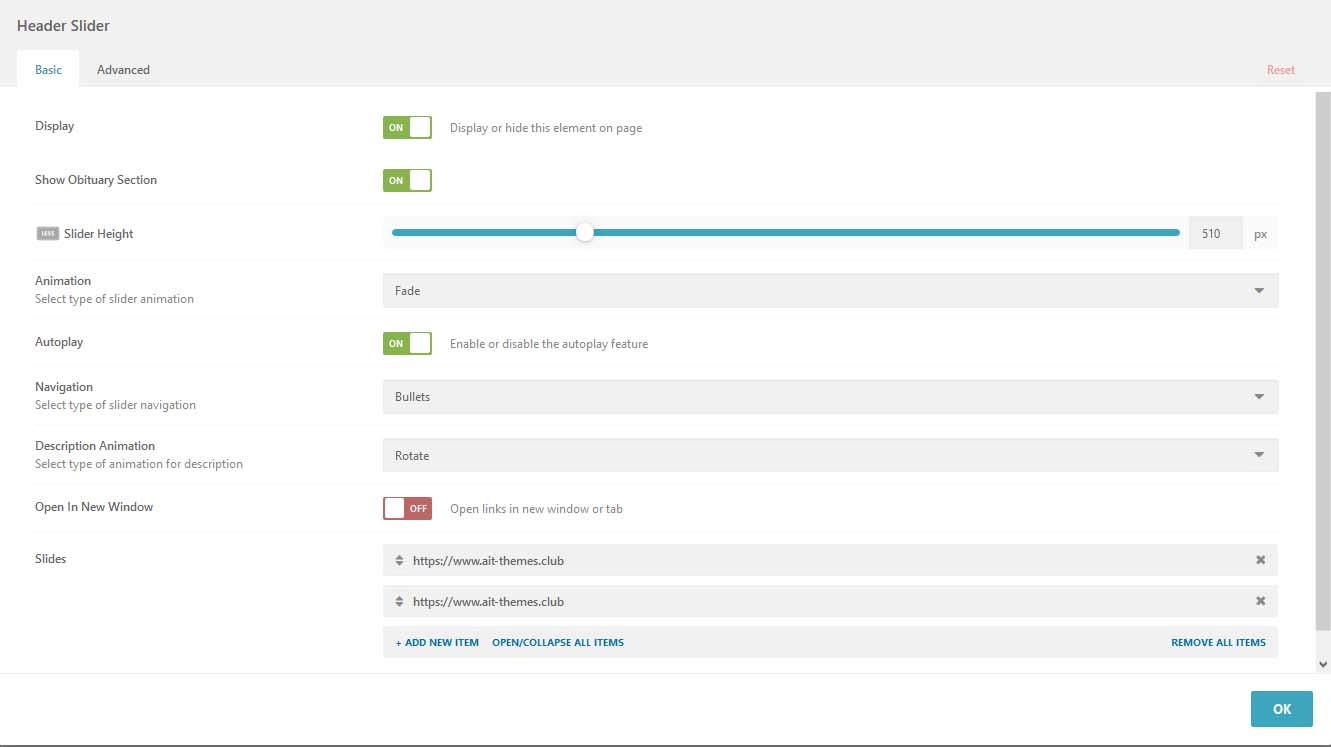Click the "px" unit label

coord(1260,234)
